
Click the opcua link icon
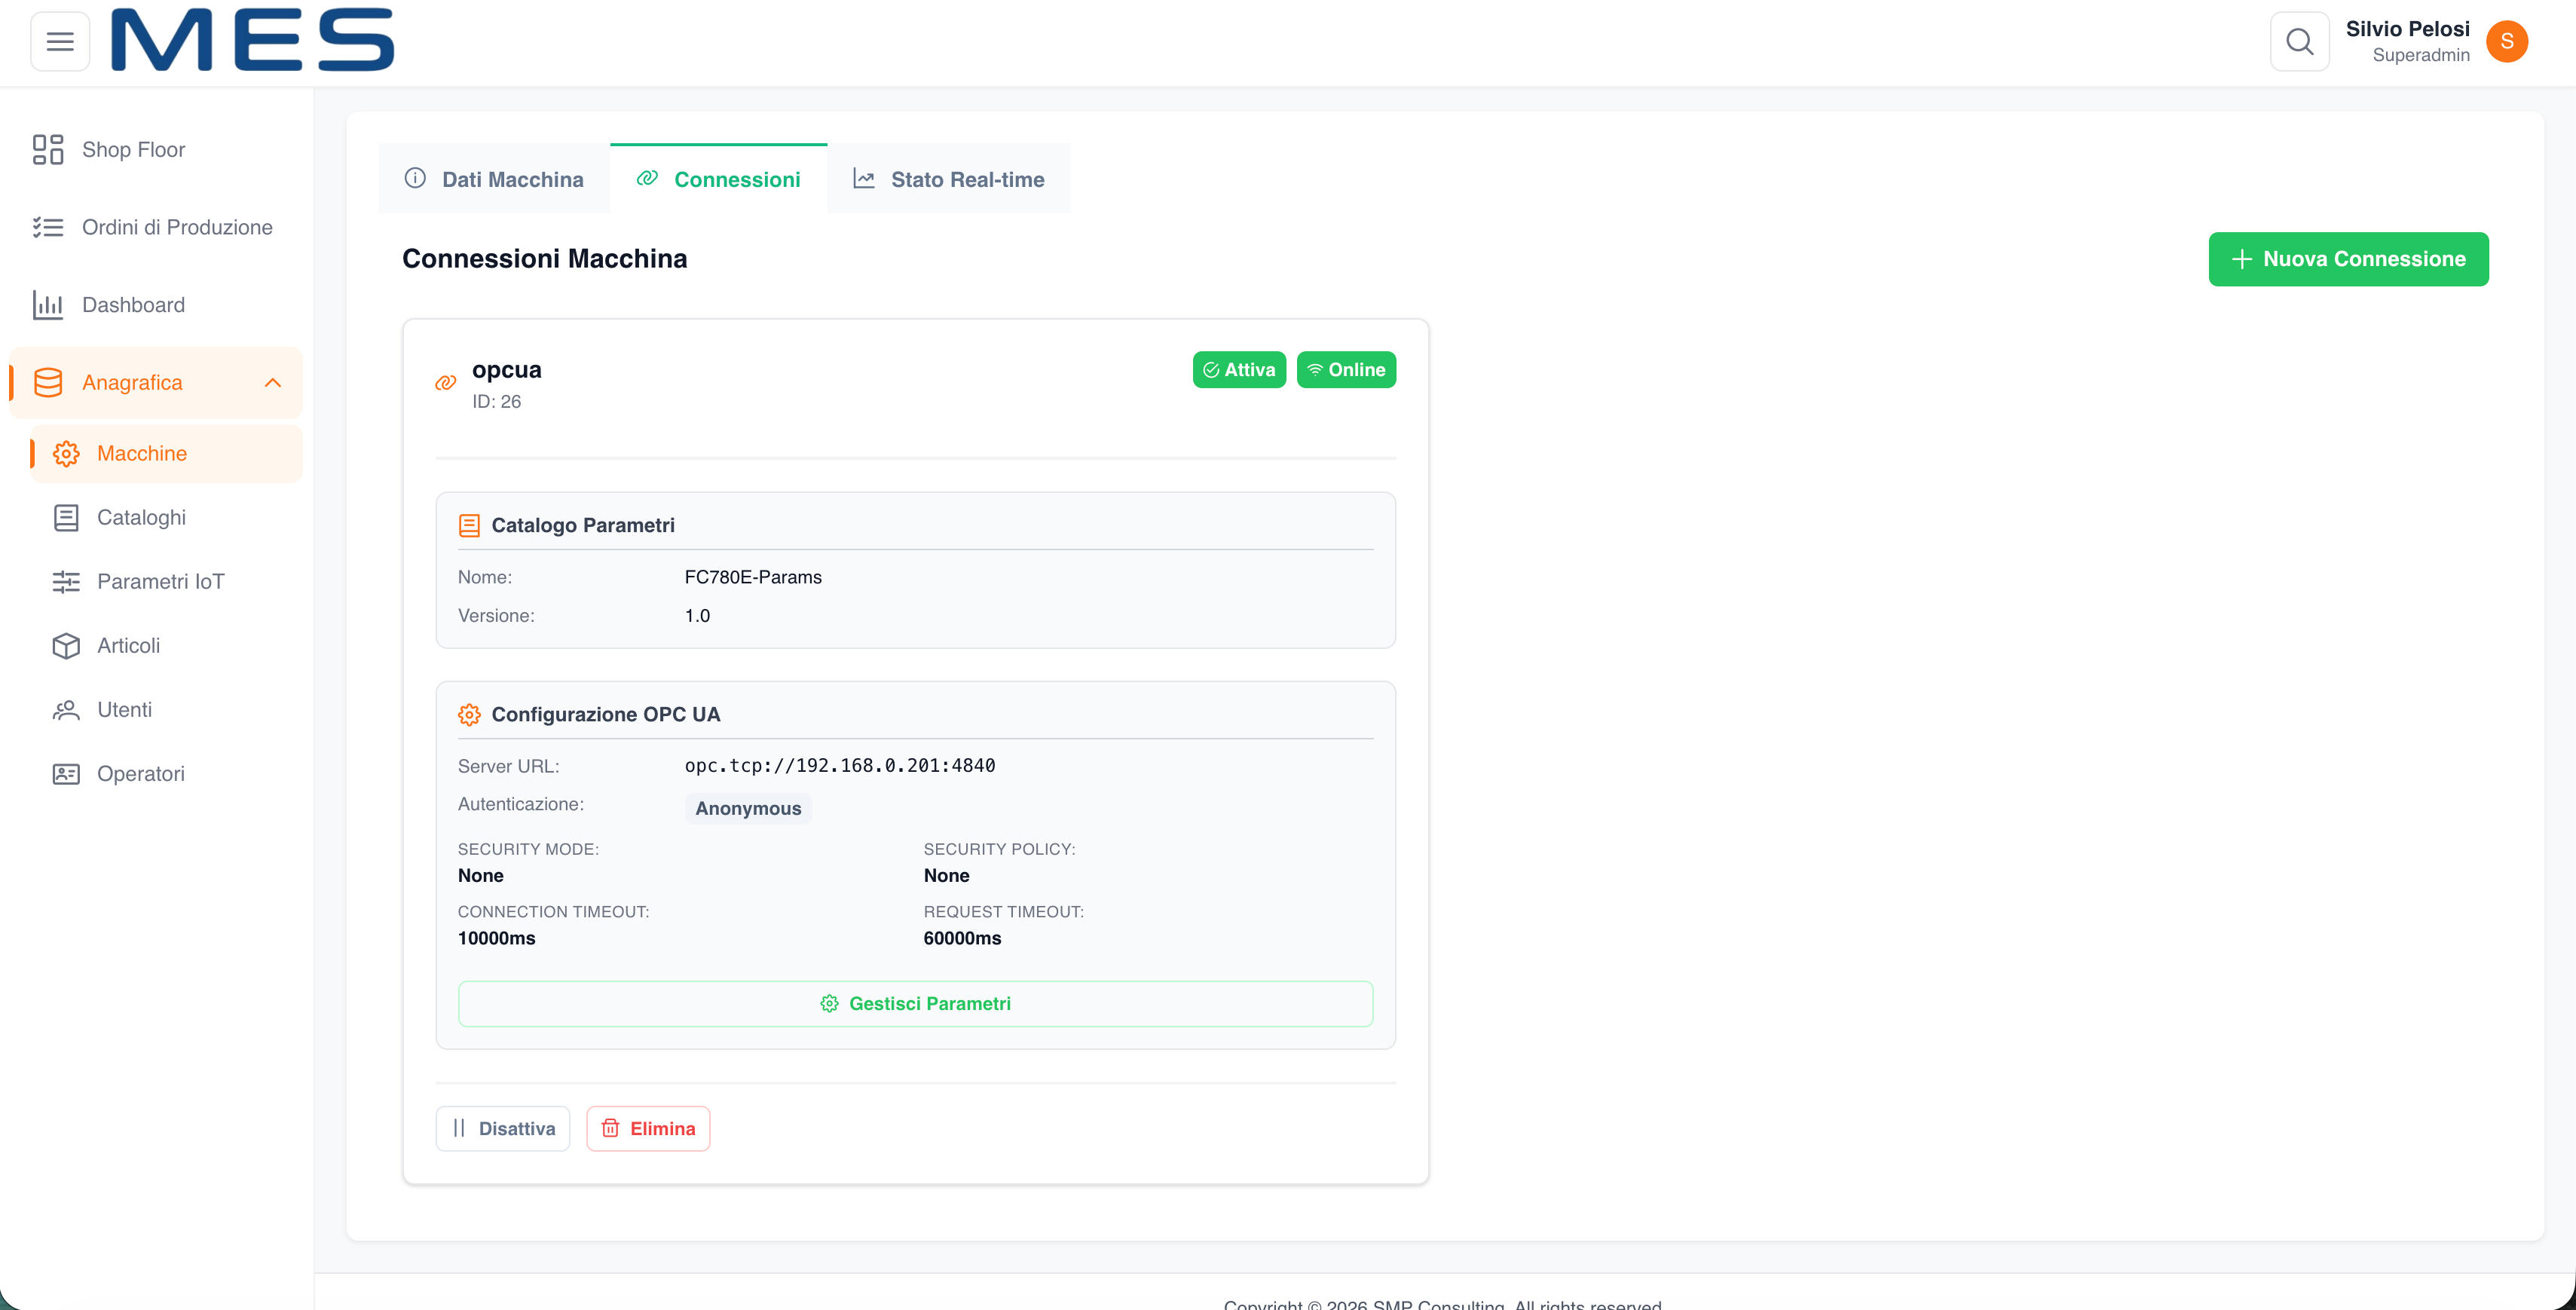click(446, 383)
